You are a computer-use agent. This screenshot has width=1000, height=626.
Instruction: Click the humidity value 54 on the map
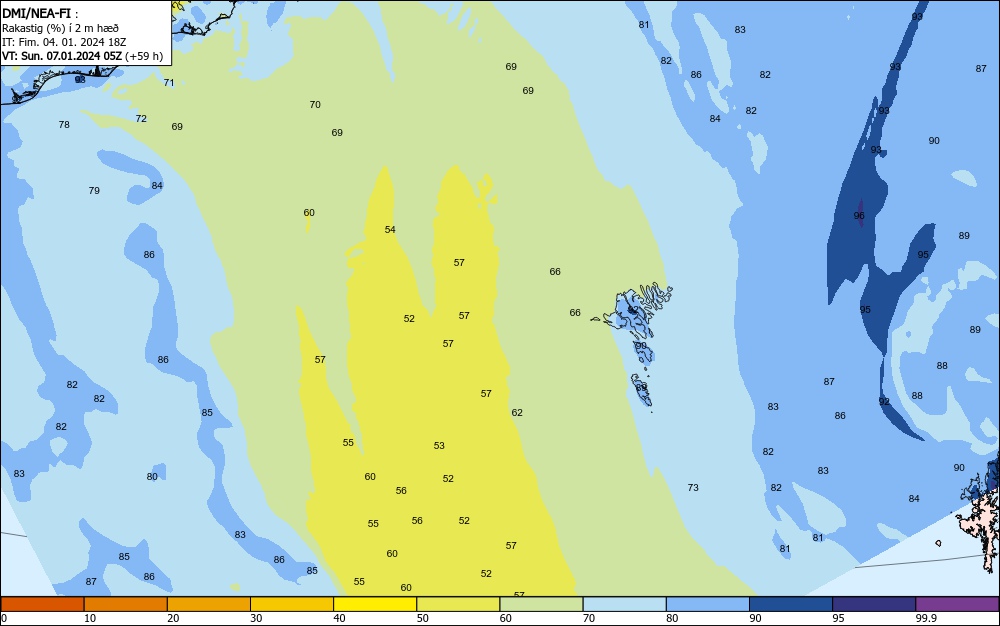pyautogui.click(x=390, y=229)
